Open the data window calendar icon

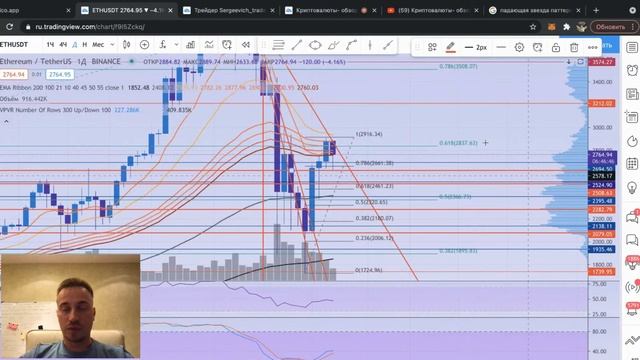632,117
